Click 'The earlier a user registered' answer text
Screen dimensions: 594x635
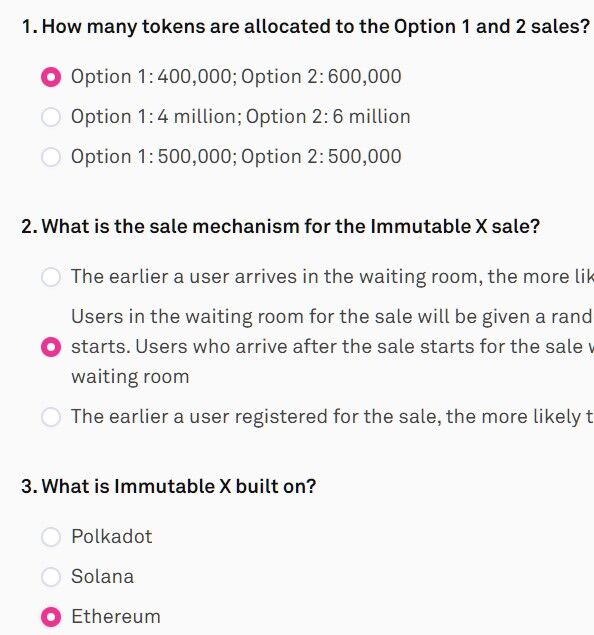click(x=332, y=416)
